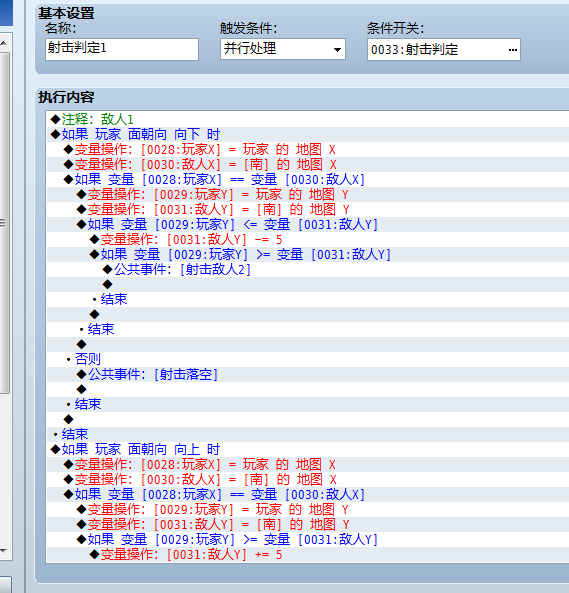Screen dimensions: 569x593
Task: Select 变量操作 玩家Y line in the 向下 branch
Action: 307,194
